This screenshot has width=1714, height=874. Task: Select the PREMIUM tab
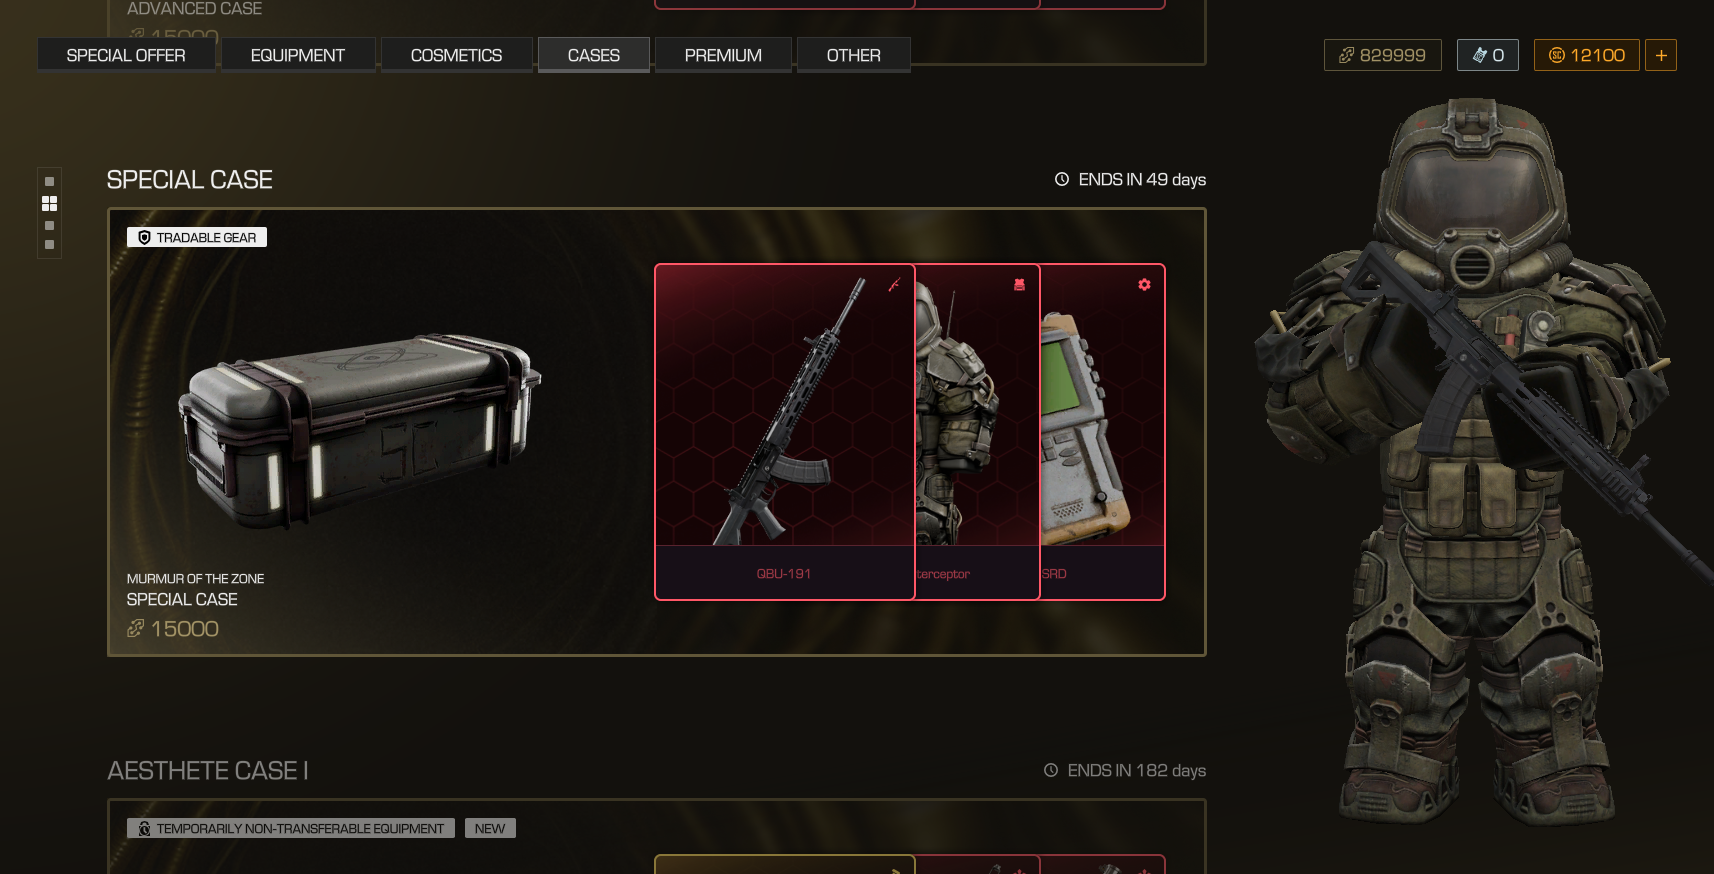tap(723, 55)
